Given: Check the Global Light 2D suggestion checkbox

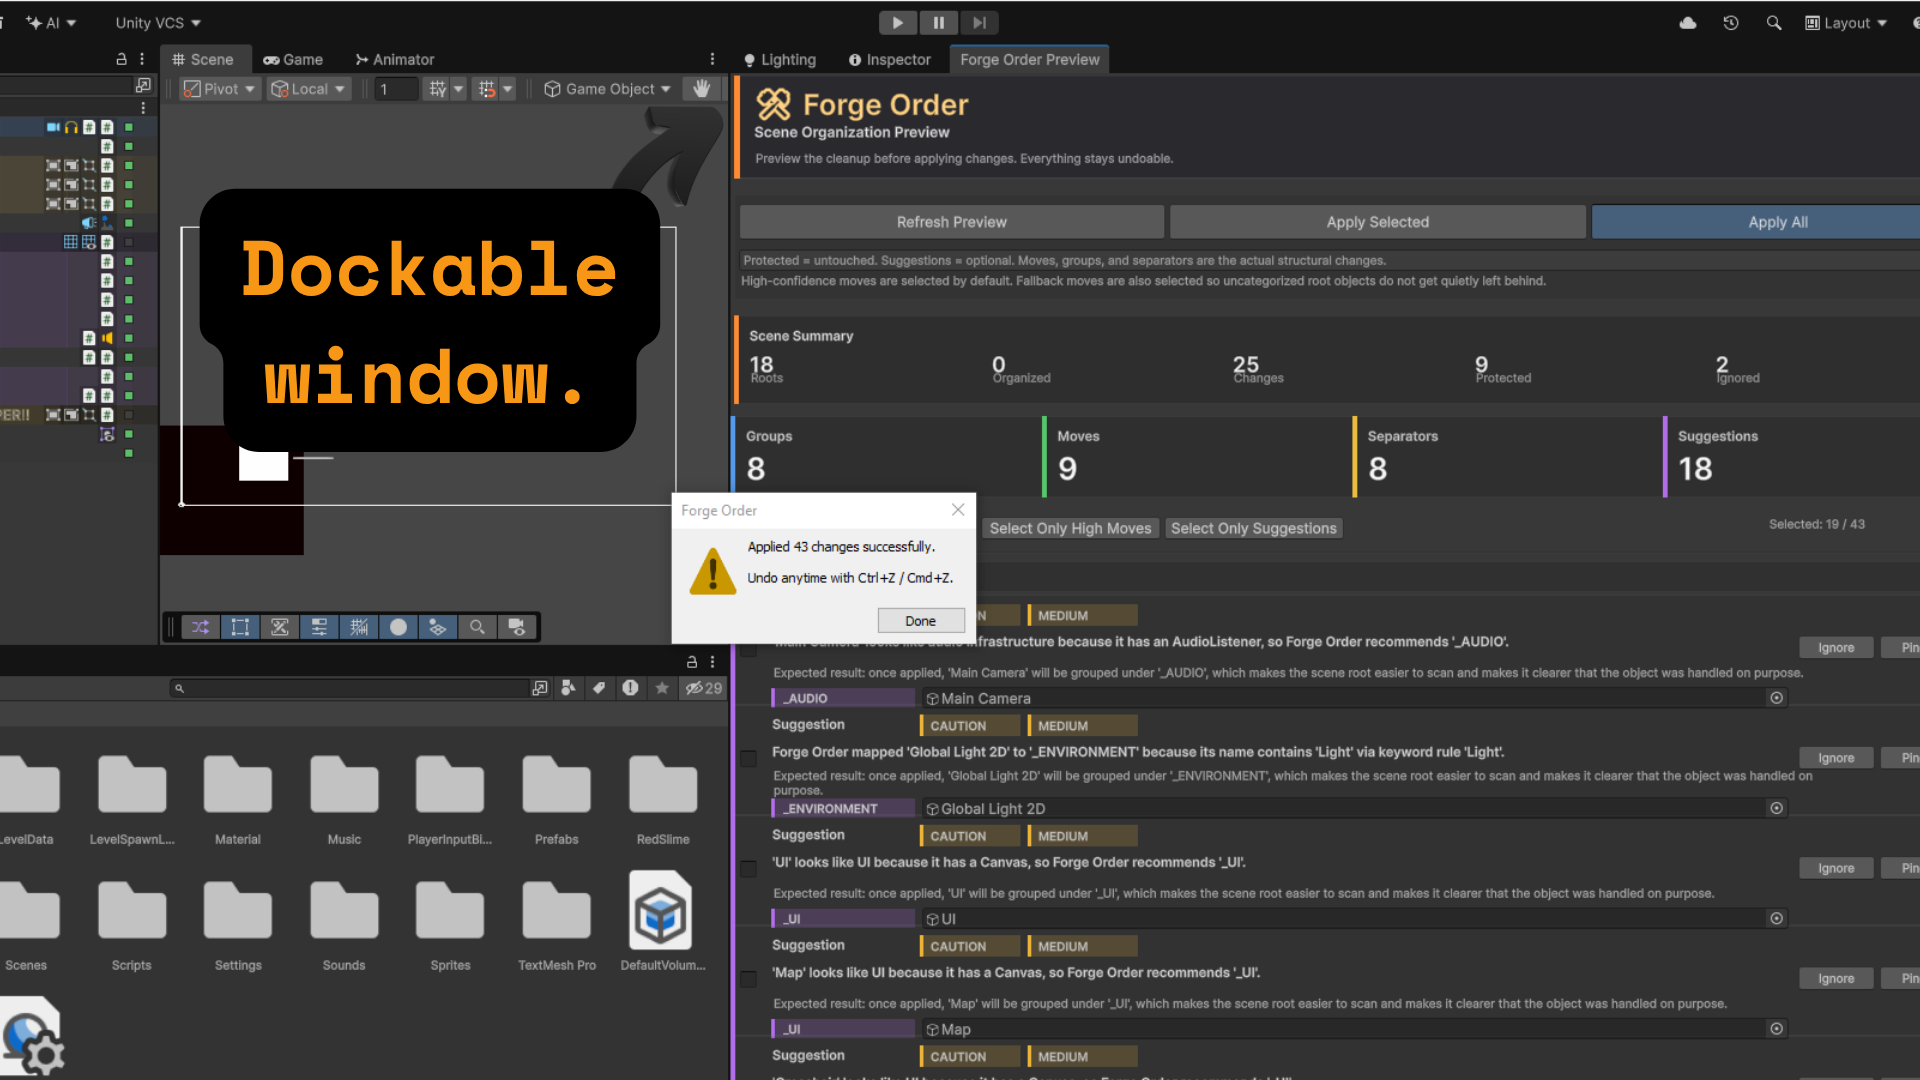Looking at the screenshot, I should pos(748,759).
